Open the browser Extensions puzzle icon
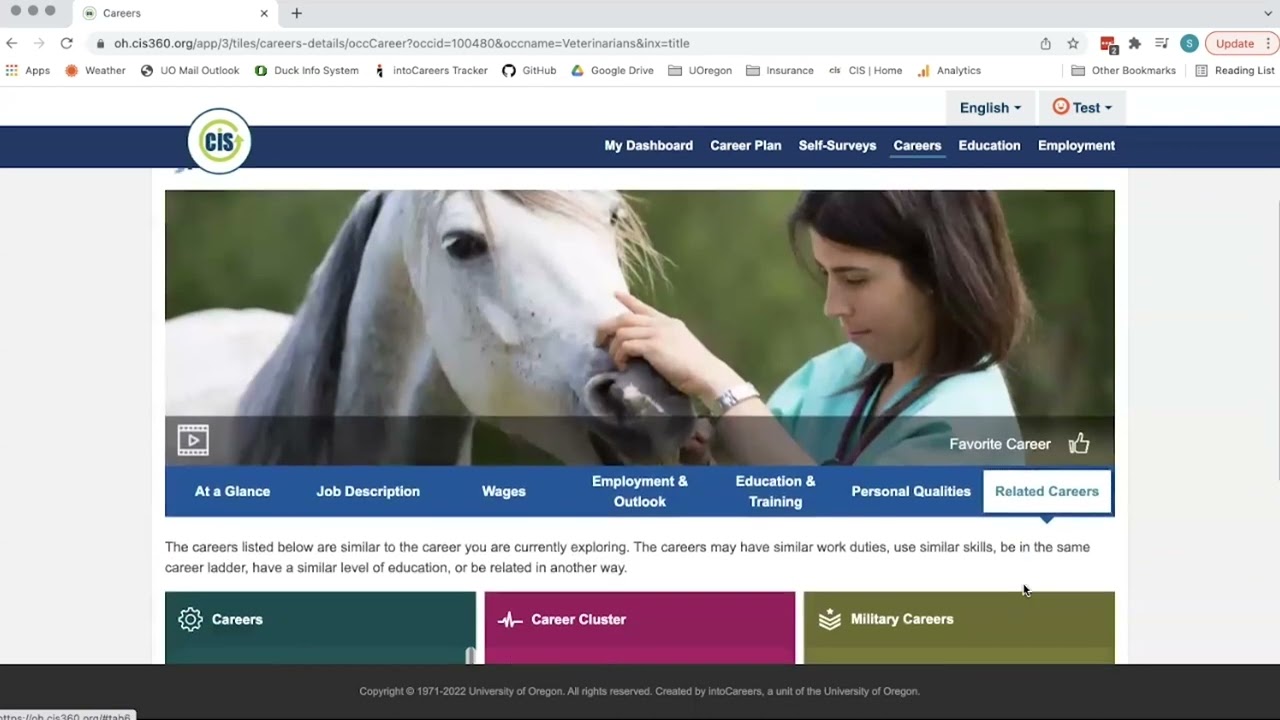This screenshot has width=1280, height=720. (x=1134, y=43)
